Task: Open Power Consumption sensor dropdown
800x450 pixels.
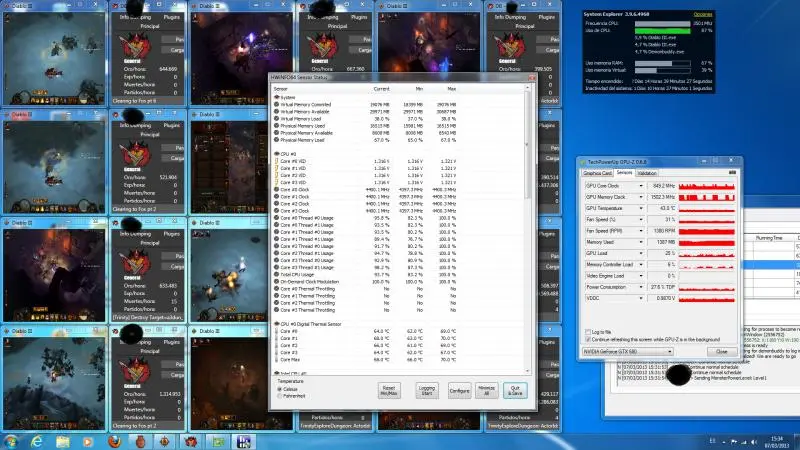Action: coord(641,287)
